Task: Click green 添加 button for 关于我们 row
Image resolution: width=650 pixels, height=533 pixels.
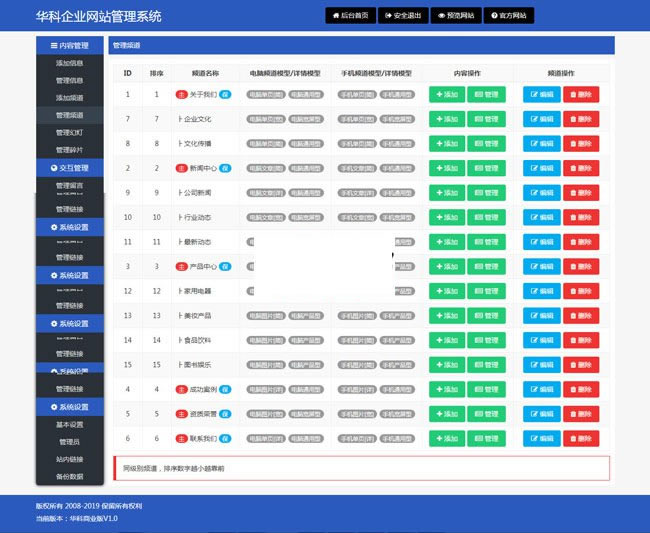Action: click(446, 94)
